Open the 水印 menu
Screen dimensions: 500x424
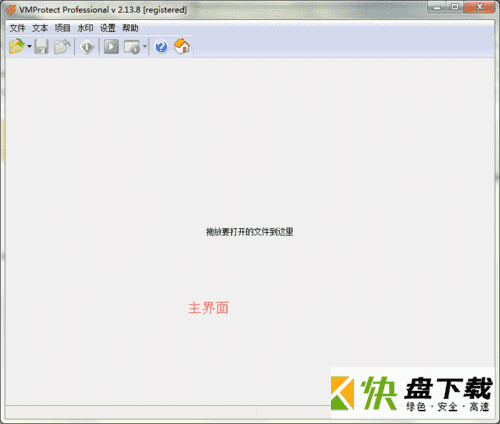(x=85, y=28)
